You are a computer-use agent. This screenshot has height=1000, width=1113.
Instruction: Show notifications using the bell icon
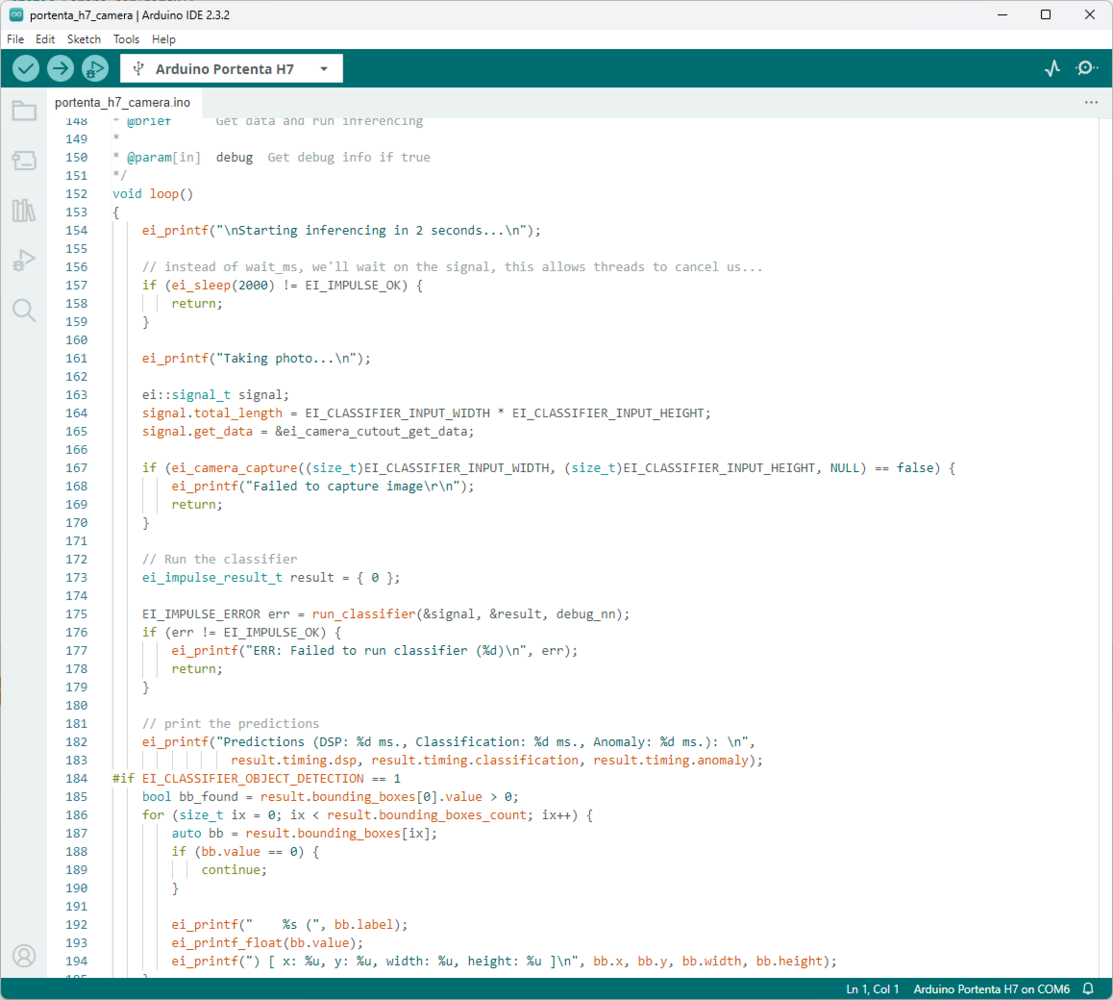pyautogui.click(x=1089, y=989)
